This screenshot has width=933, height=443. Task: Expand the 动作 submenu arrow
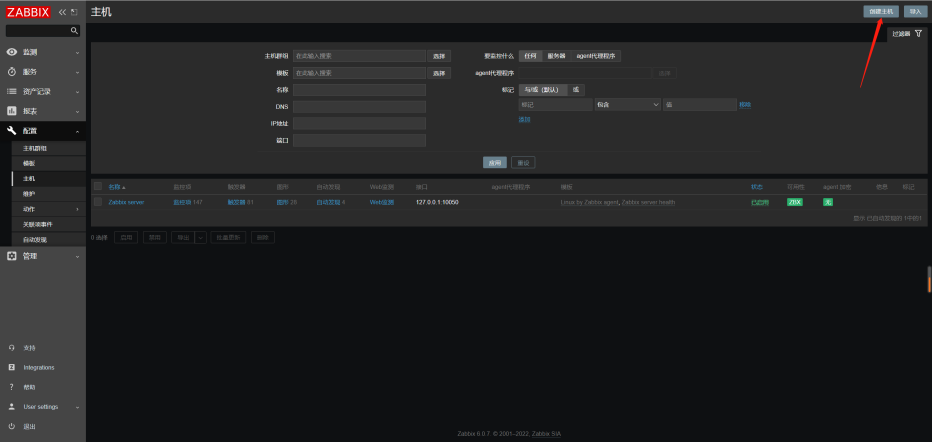coord(77,209)
